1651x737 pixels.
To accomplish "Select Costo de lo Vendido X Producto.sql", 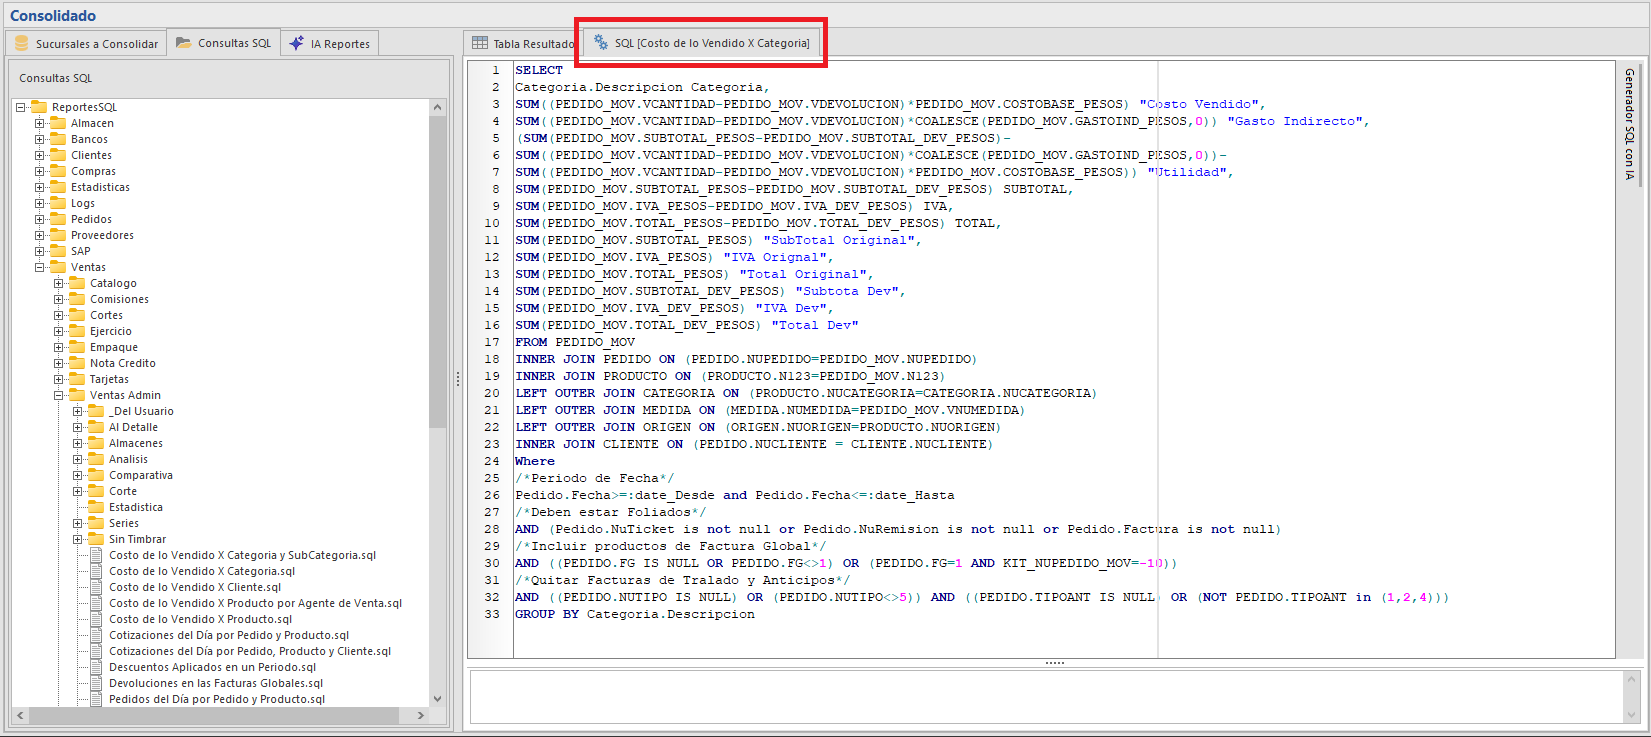I will tap(200, 619).
